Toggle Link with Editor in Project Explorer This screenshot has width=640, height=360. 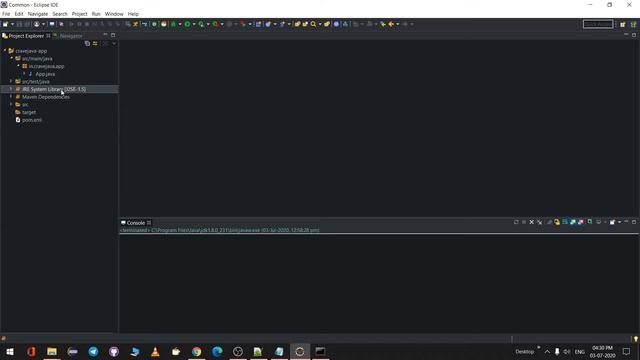point(95,43)
